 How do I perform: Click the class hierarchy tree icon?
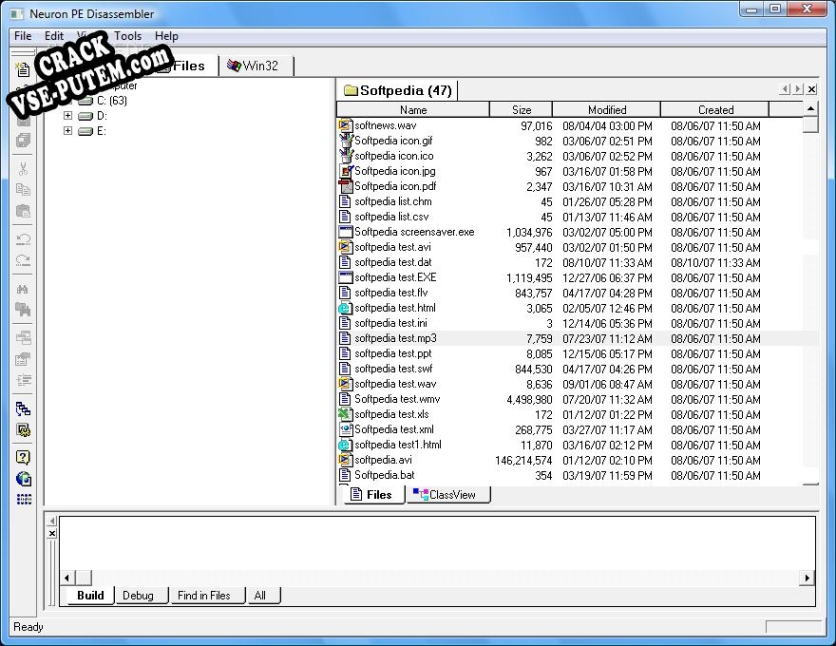coord(23,409)
